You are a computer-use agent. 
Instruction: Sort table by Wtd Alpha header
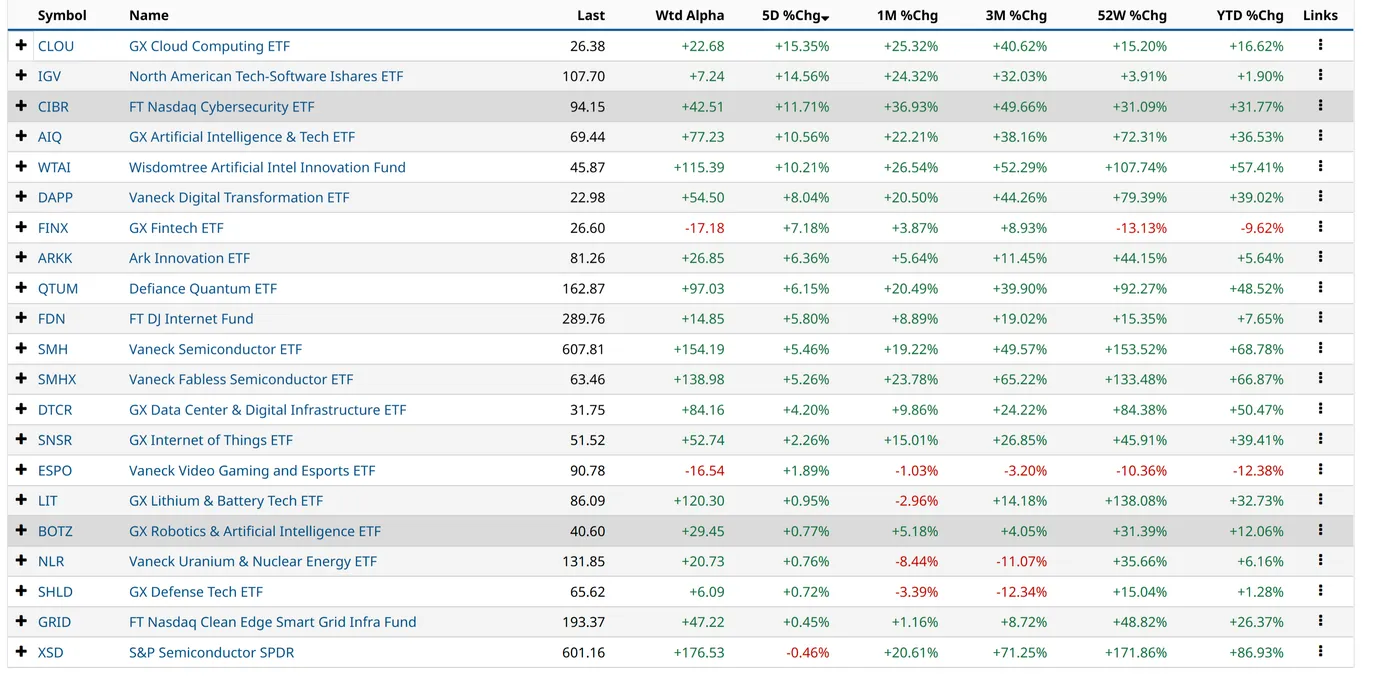coord(690,15)
